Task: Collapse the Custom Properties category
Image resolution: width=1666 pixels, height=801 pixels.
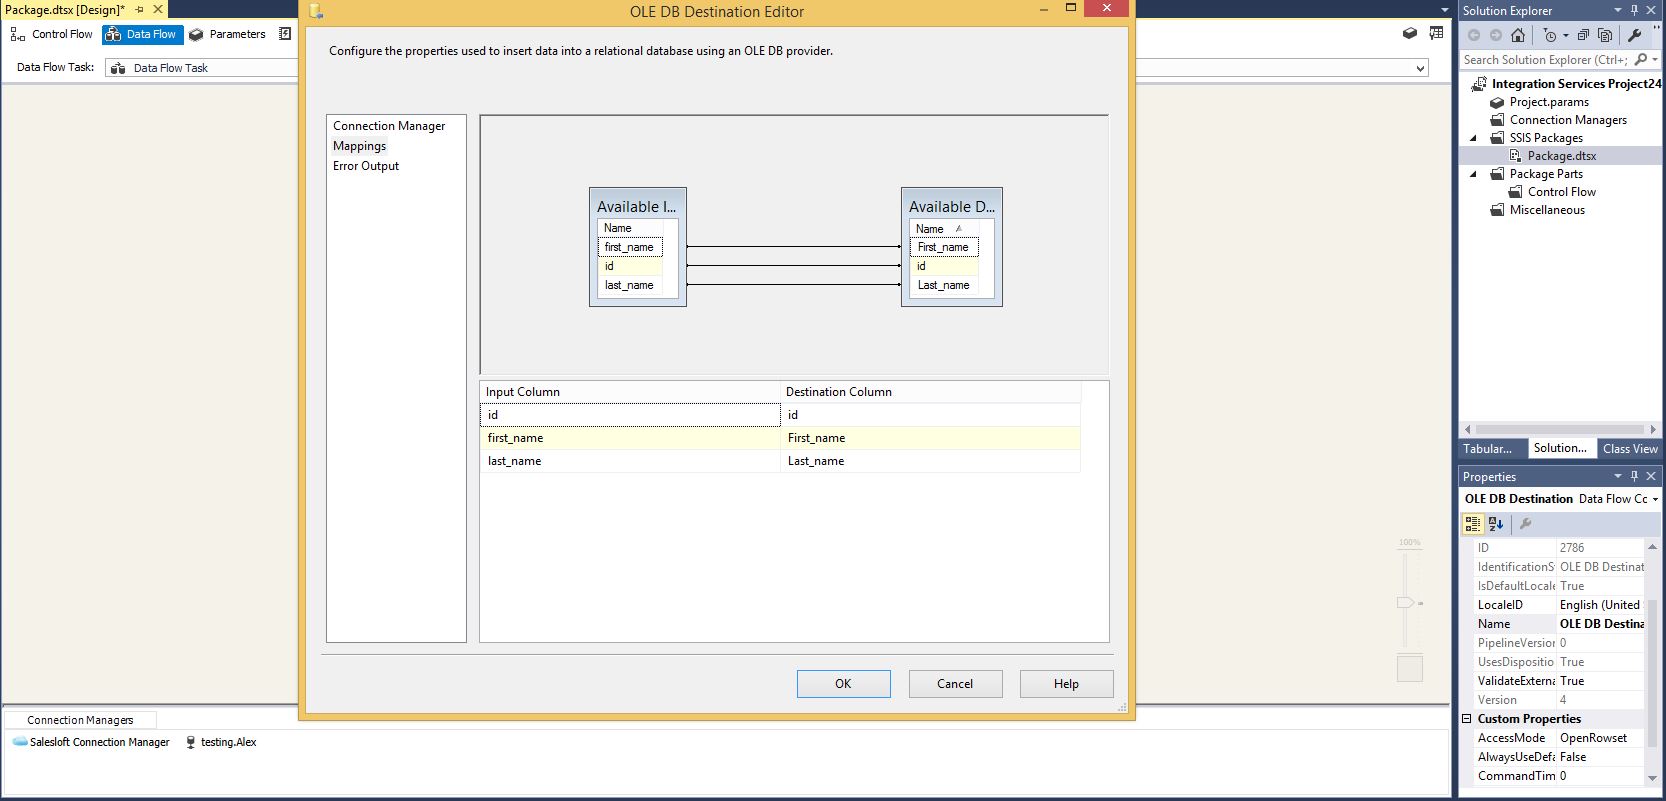Action: coord(1467,719)
